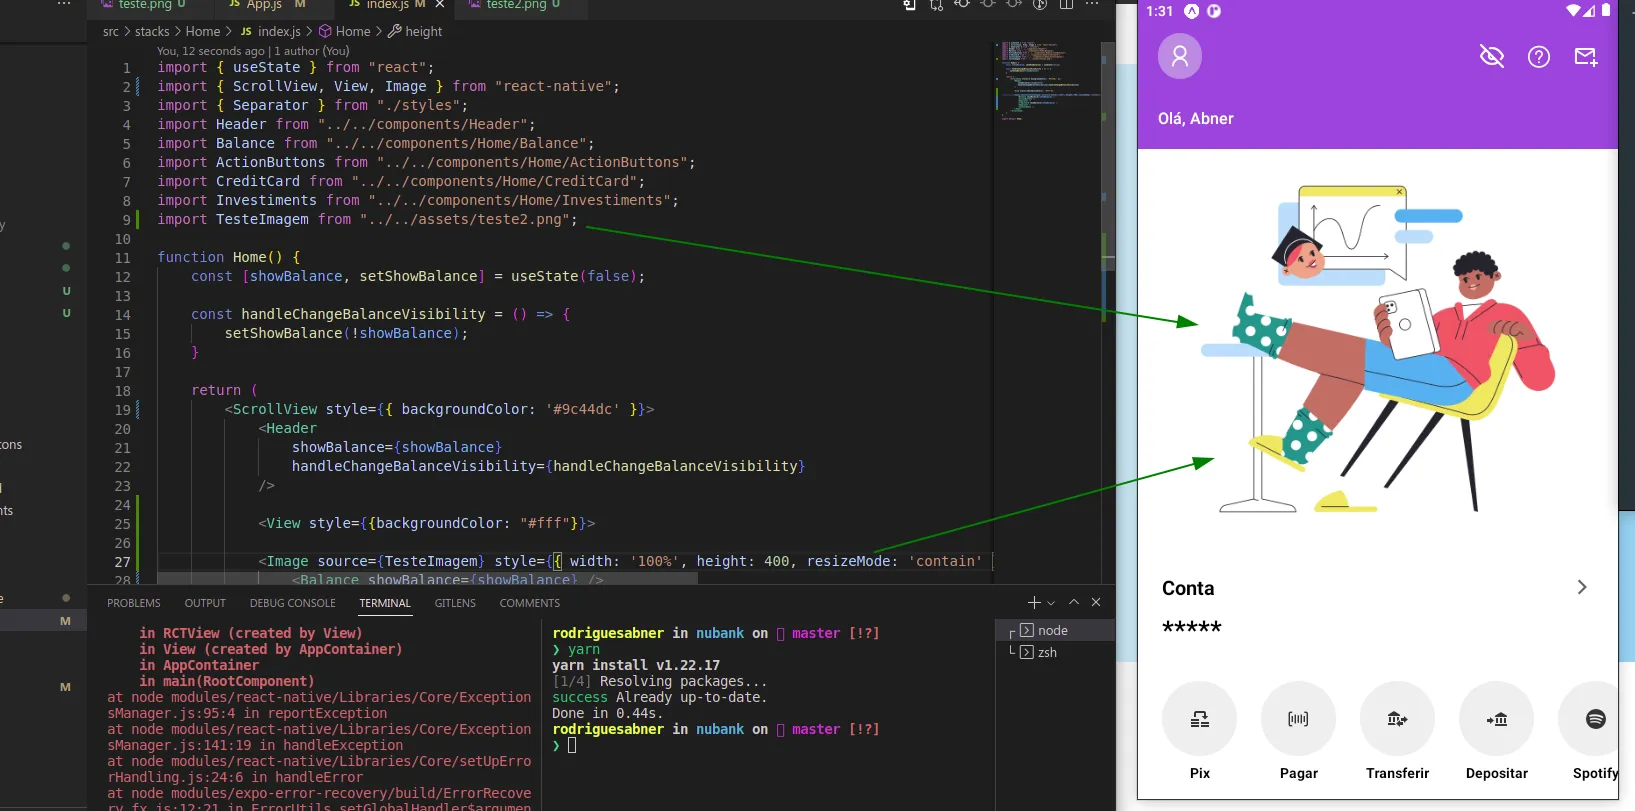Tap the profile avatar in the app
Image resolution: width=1635 pixels, height=811 pixels.
coord(1180,56)
